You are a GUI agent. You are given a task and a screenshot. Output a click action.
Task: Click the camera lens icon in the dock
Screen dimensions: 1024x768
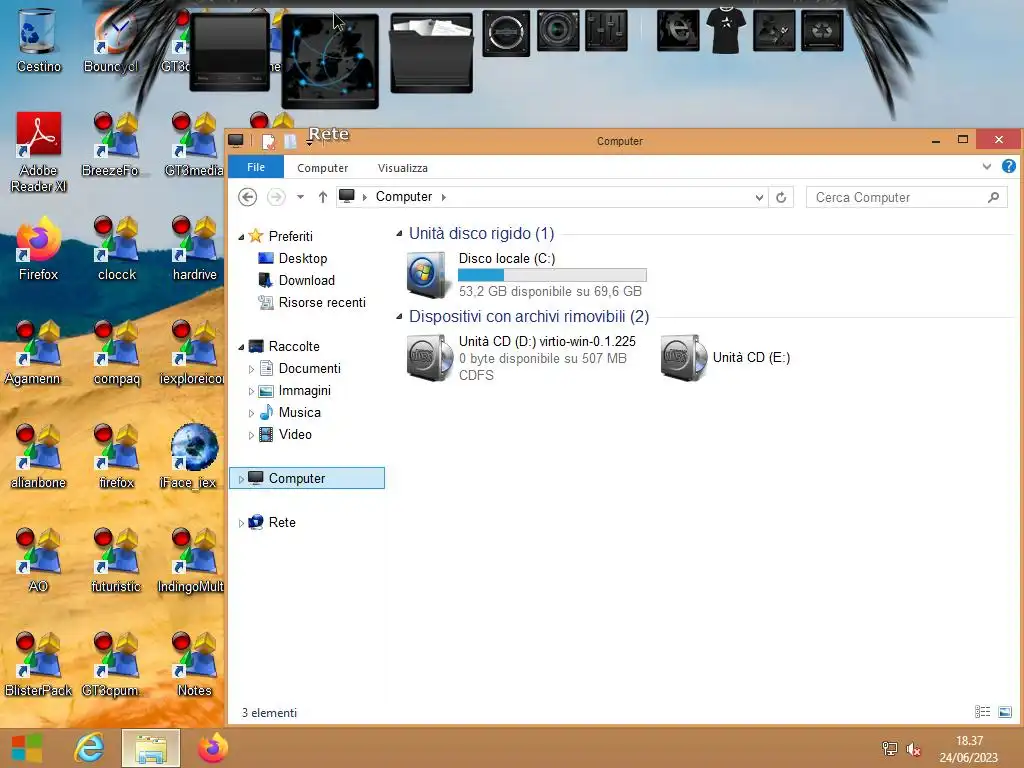pos(558,30)
